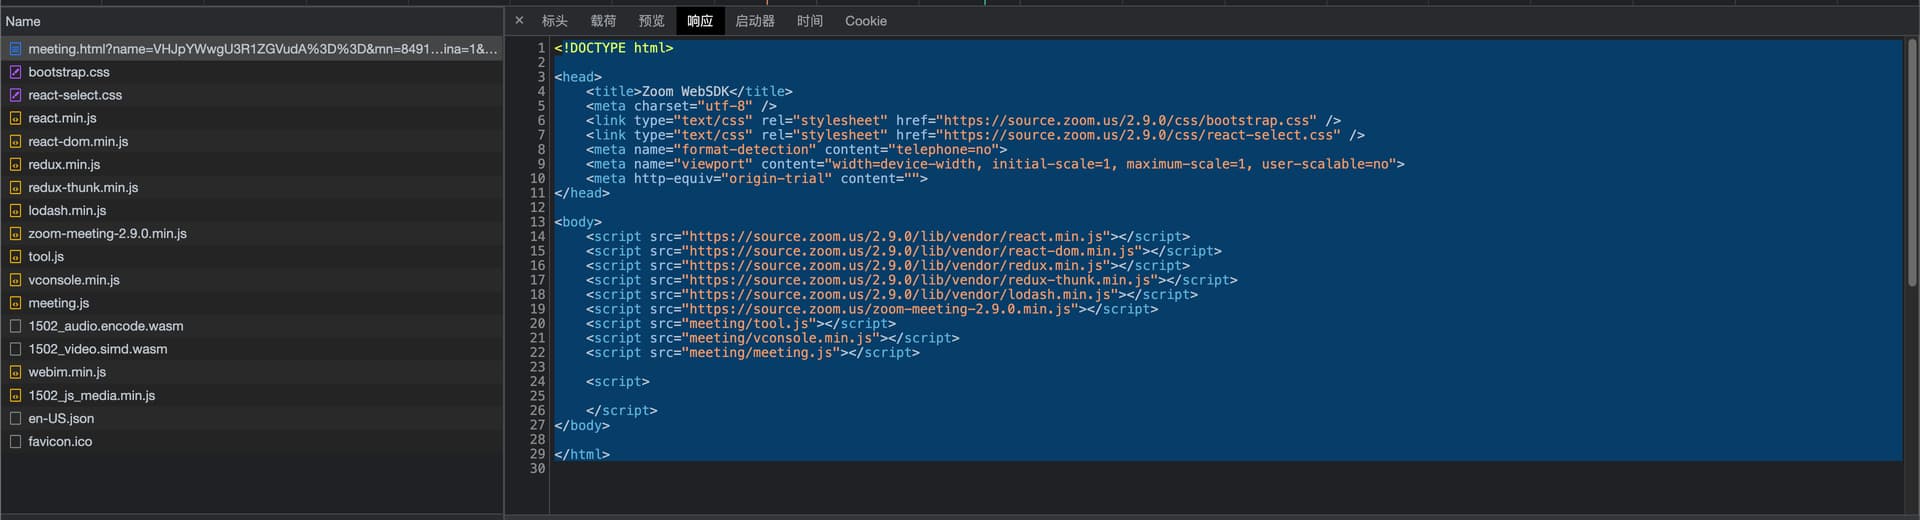
Task: Click the script icon beside tool.js
Action: tap(15, 256)
